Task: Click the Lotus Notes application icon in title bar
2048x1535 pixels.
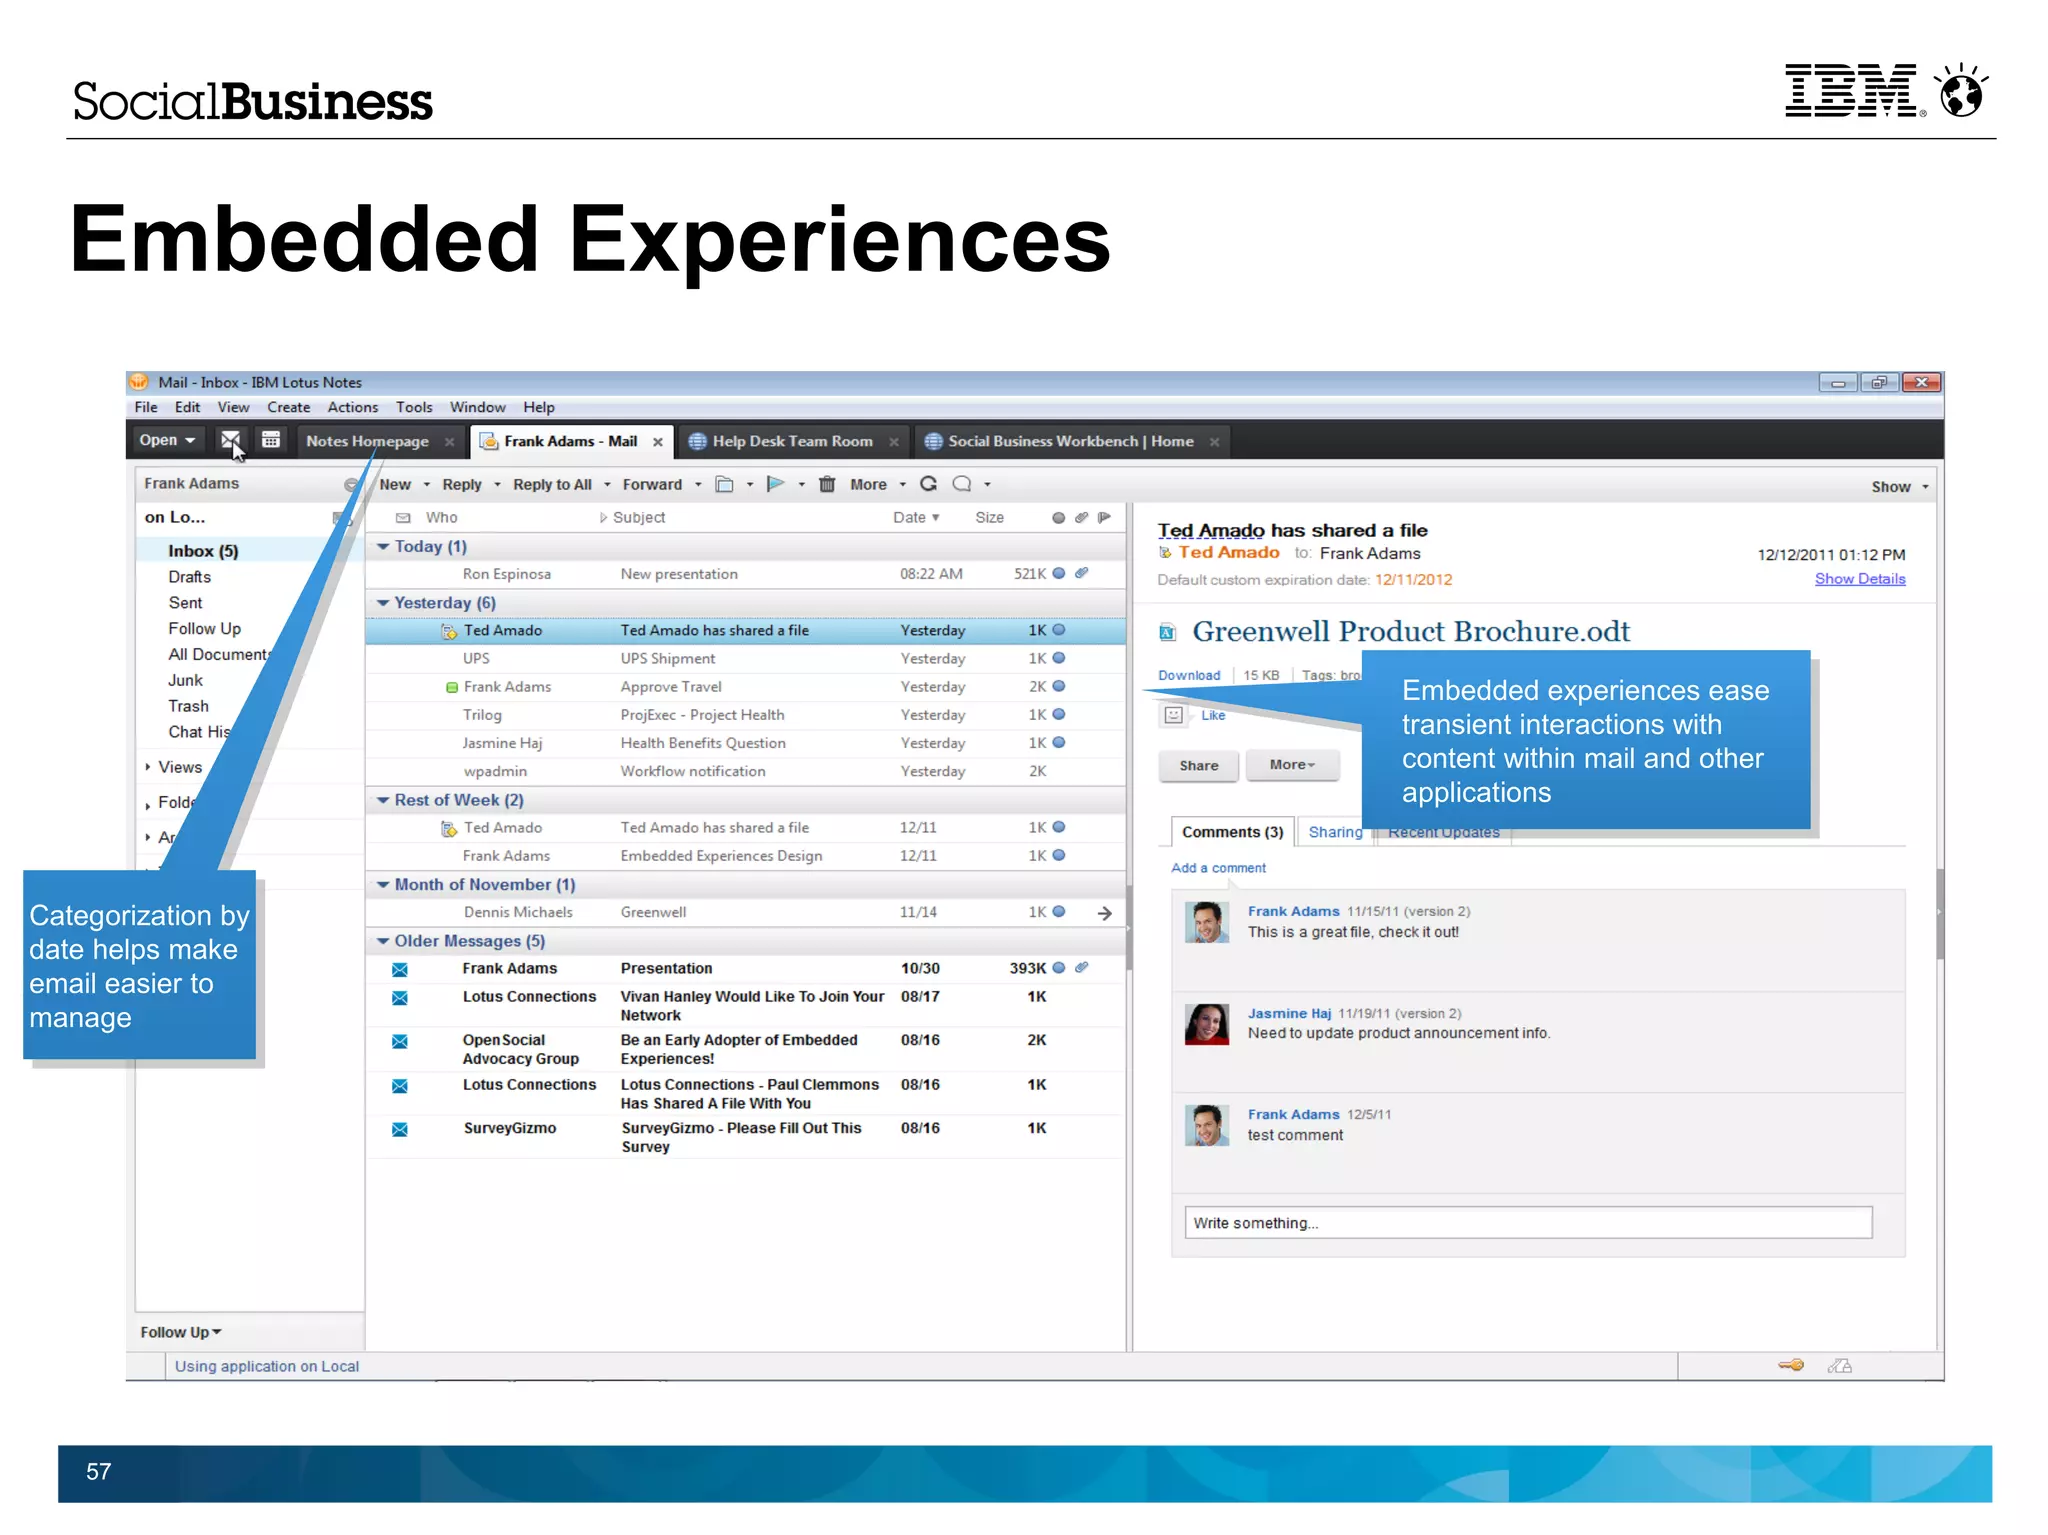Action: pyautogui.click(x=139, y=382)
